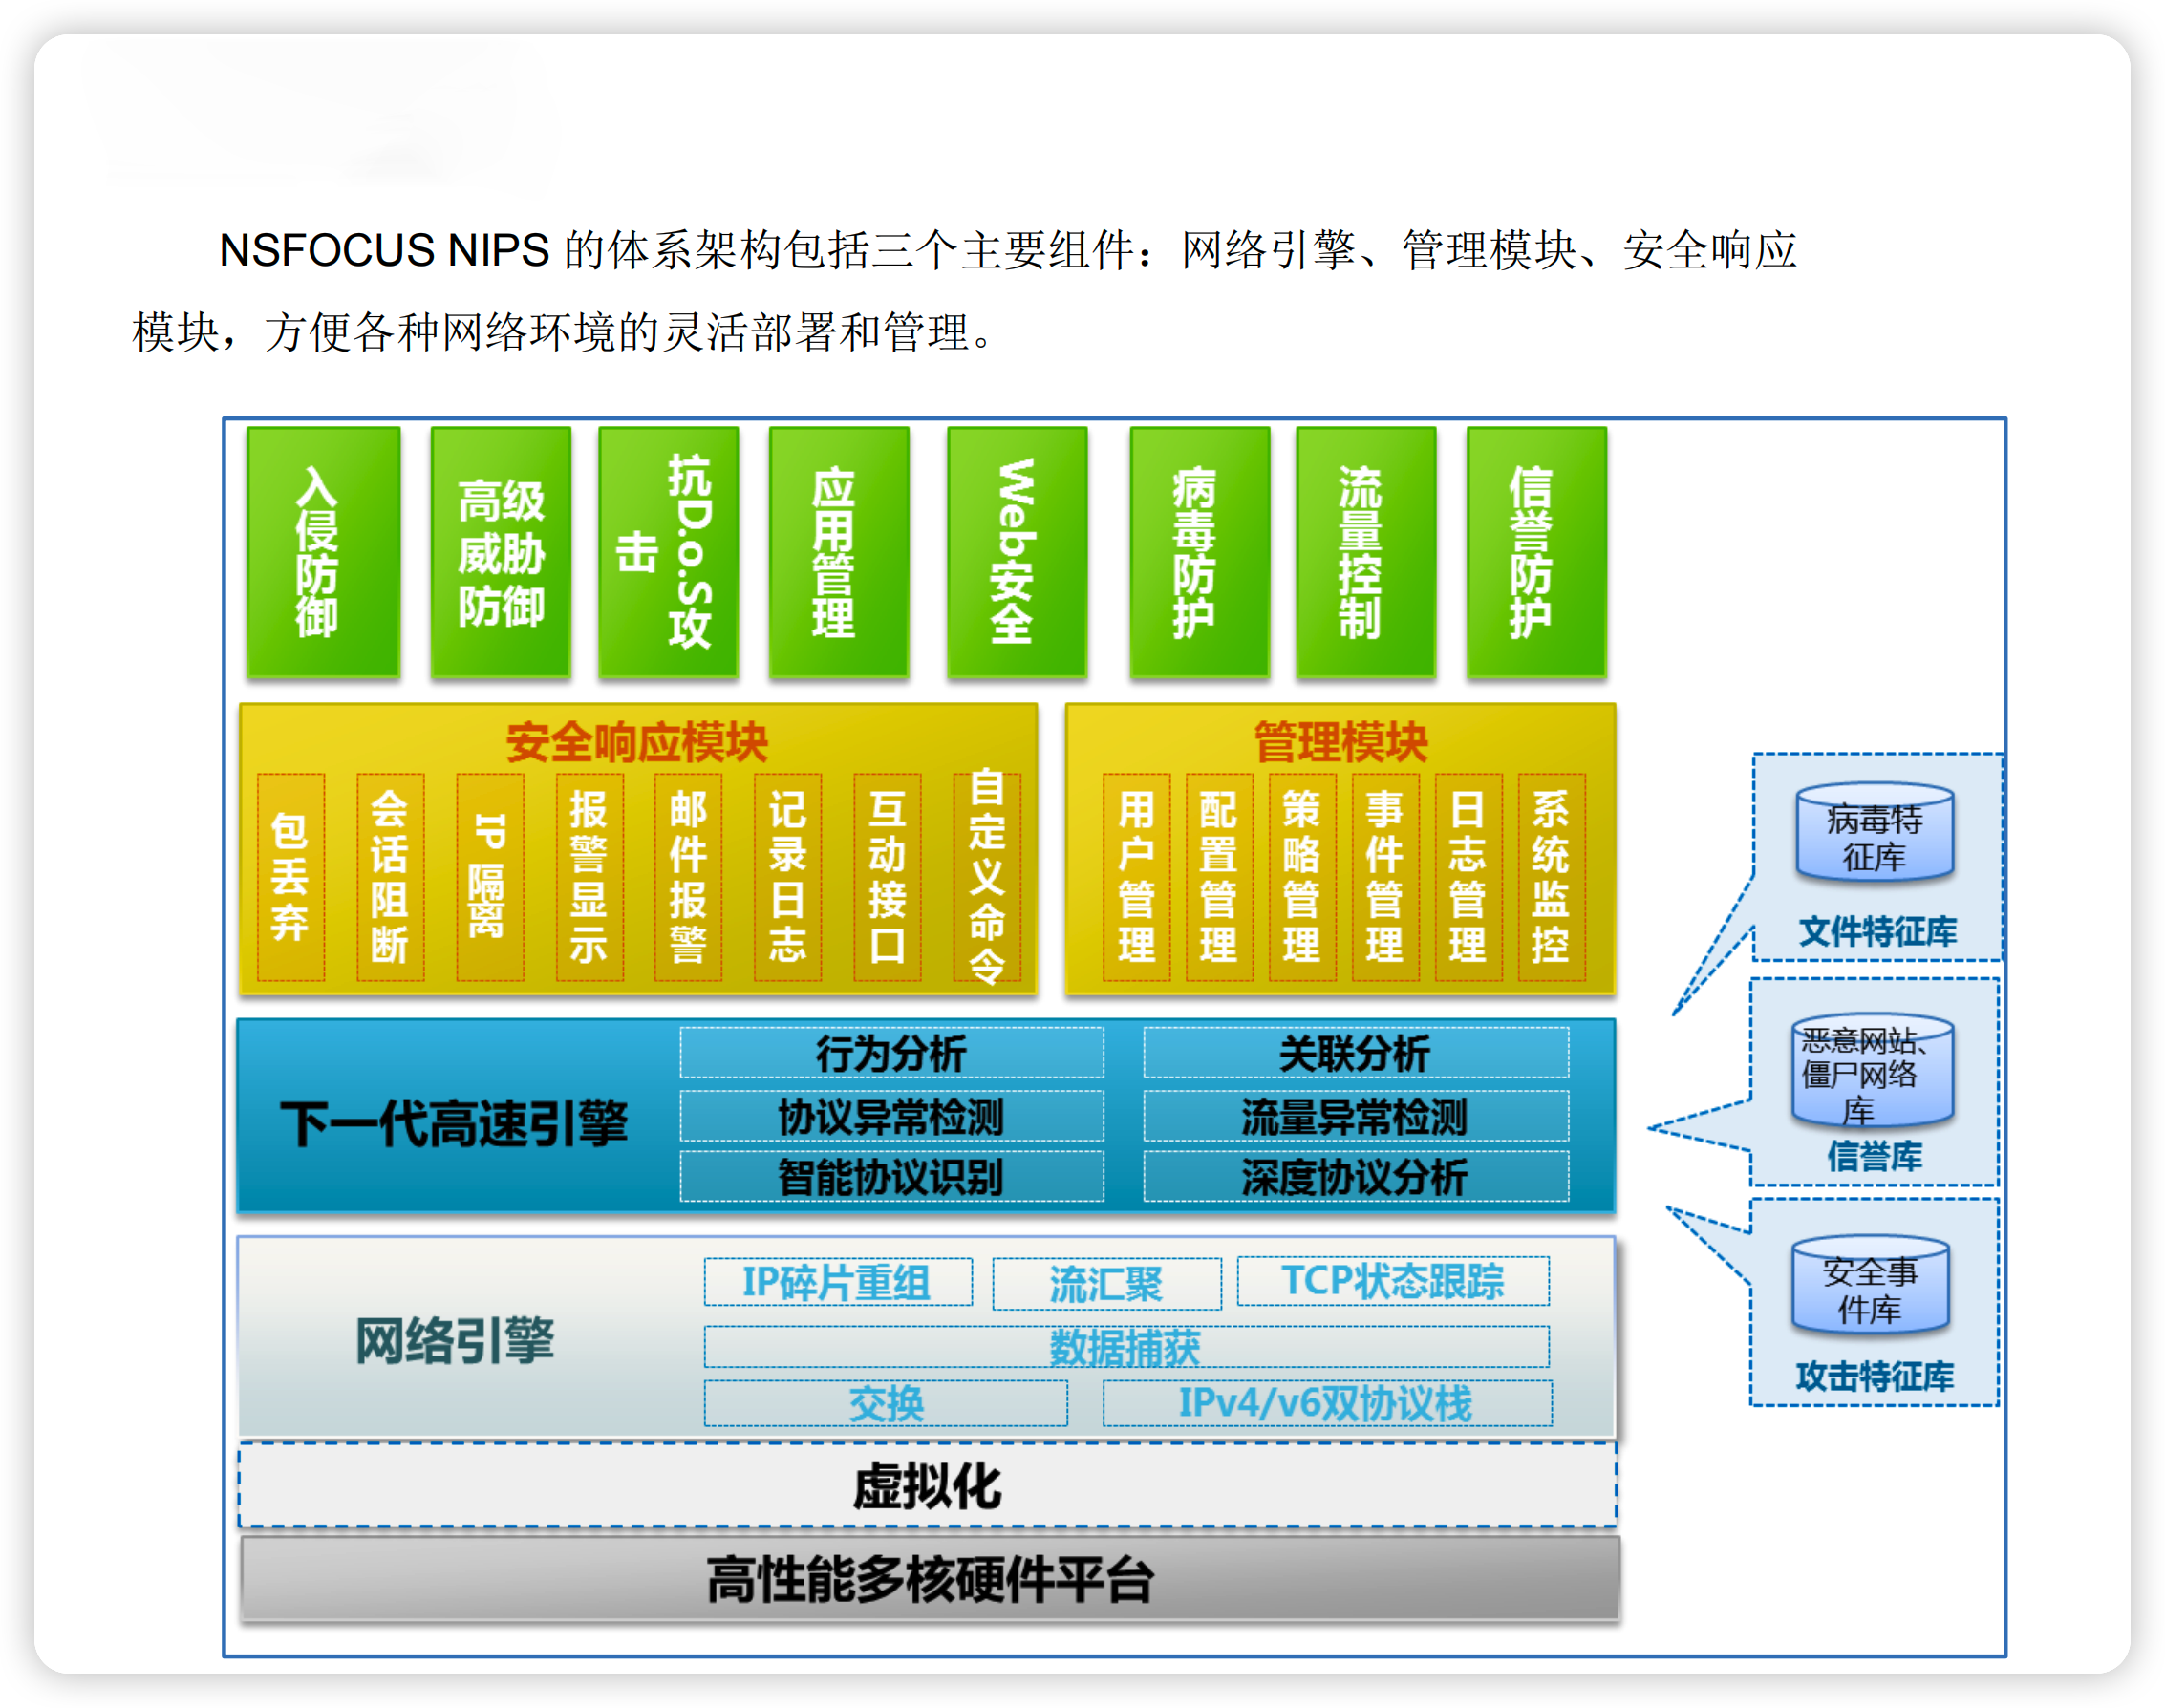Click the 系统监控 management box
This screenshot has width=2165, height=1708.
(1550, 877)
